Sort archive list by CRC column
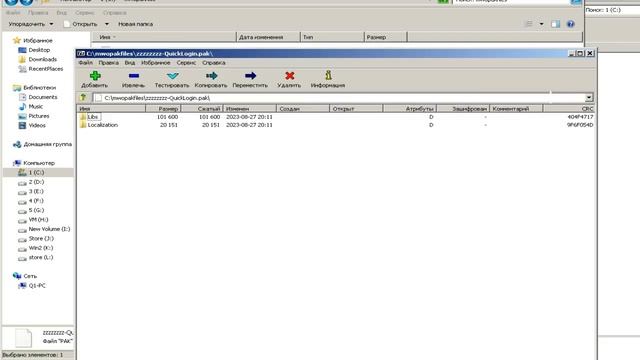The height and width of the screenshot is (360, 640). pos(569,109)
